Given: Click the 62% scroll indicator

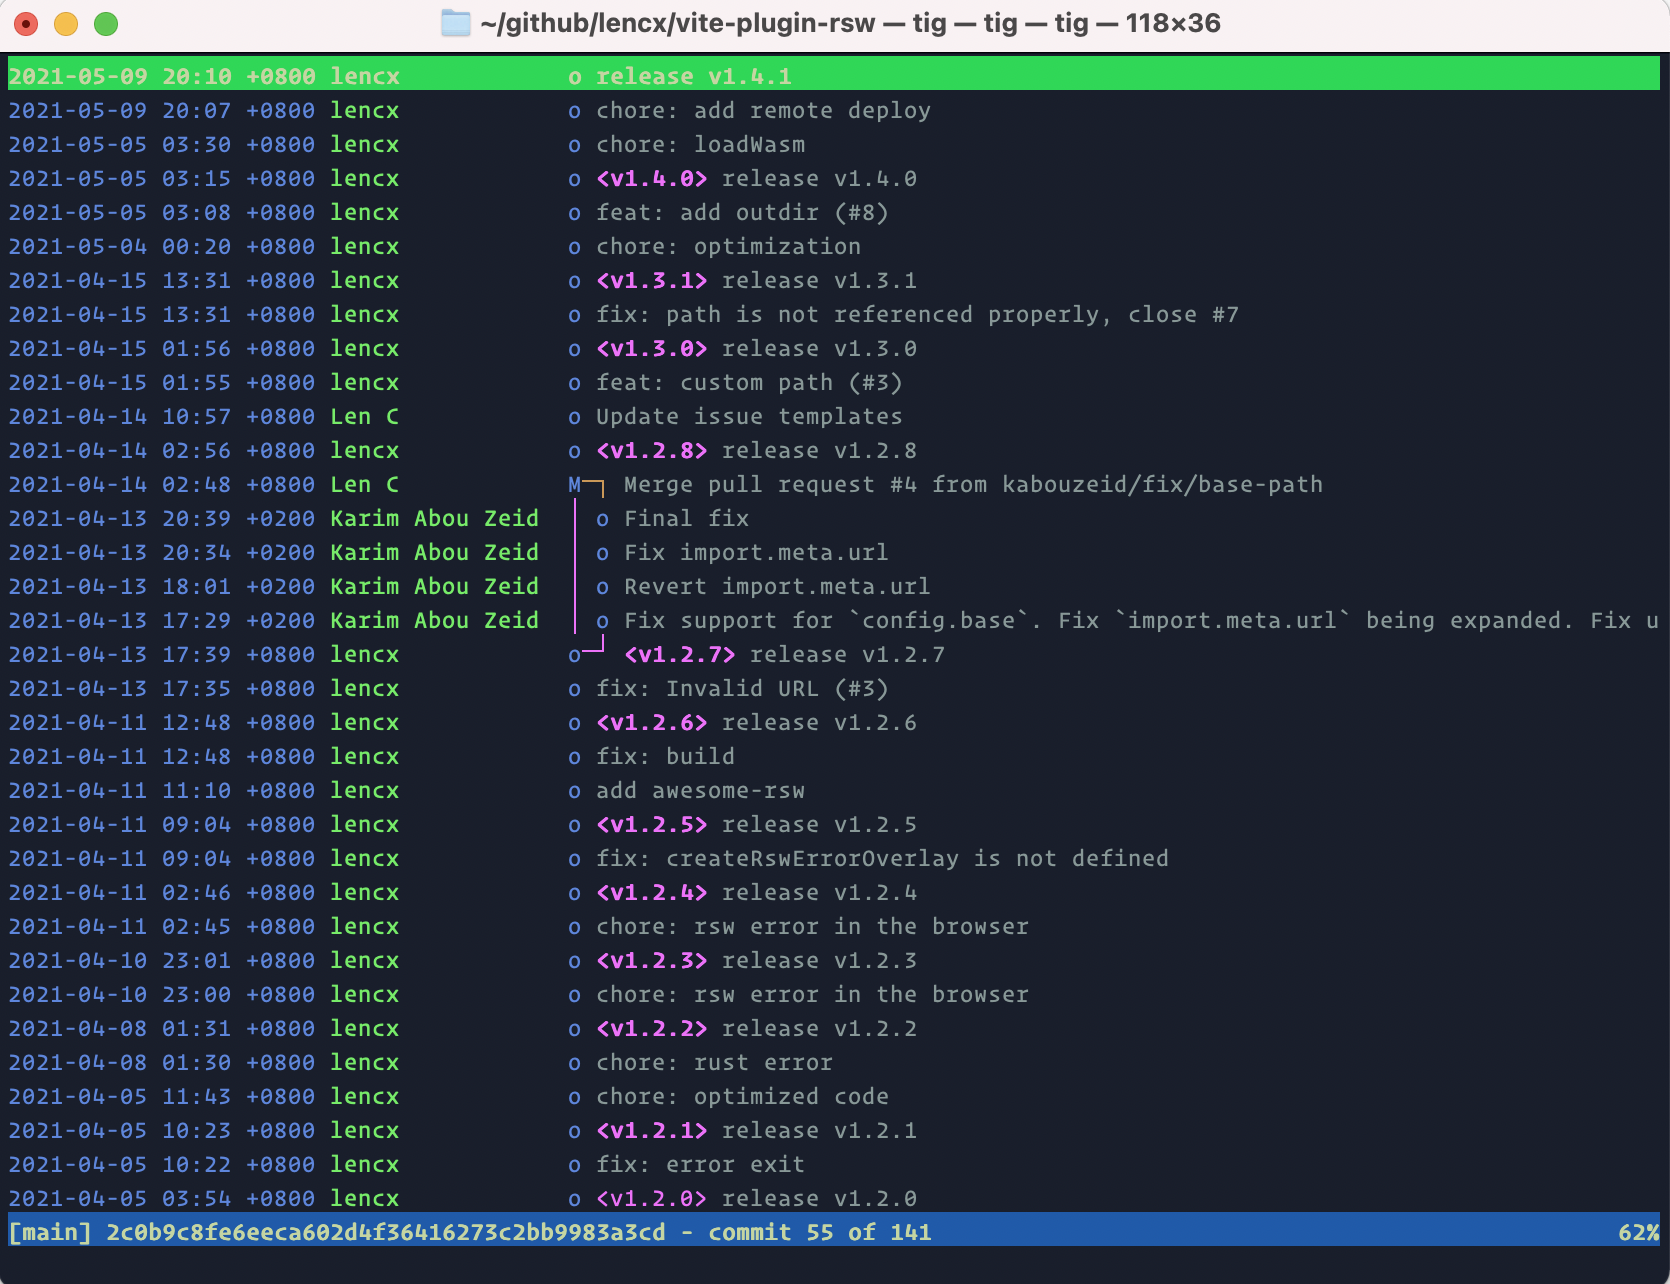Looking at the screenshot, I should point(1639,1232).
